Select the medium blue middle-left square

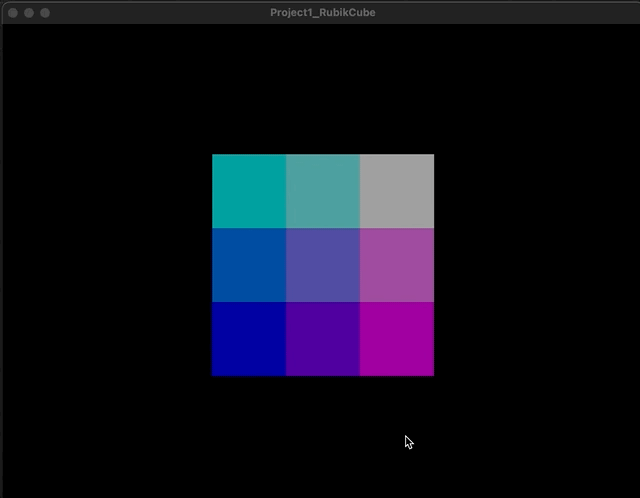click(x=249, y=265)
